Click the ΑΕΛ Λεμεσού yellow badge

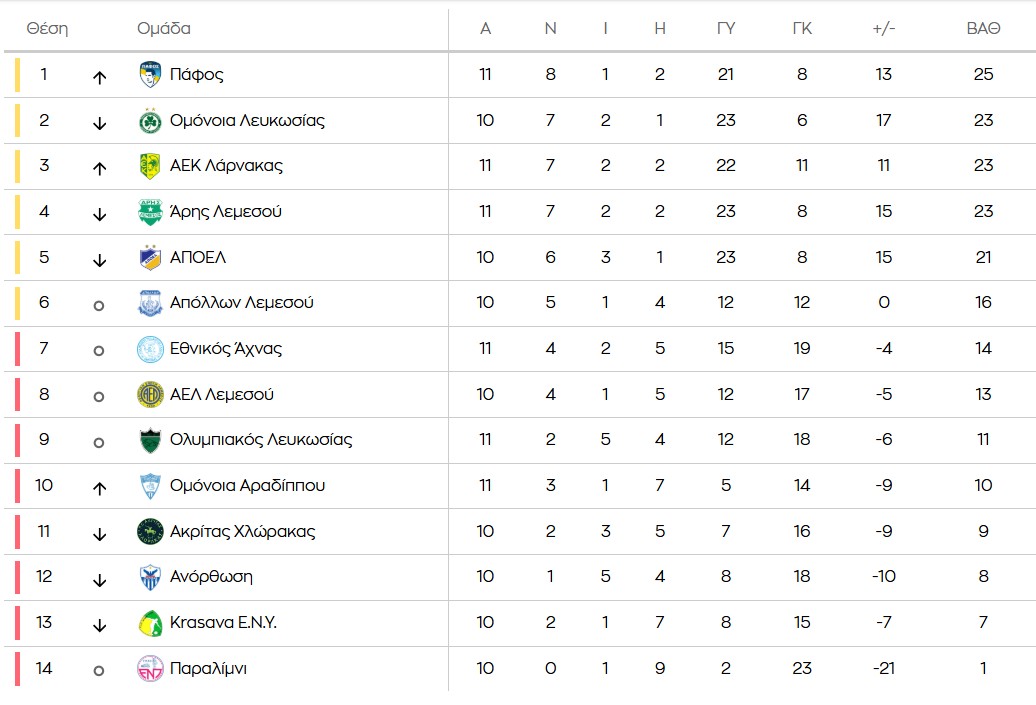[150, 394]
